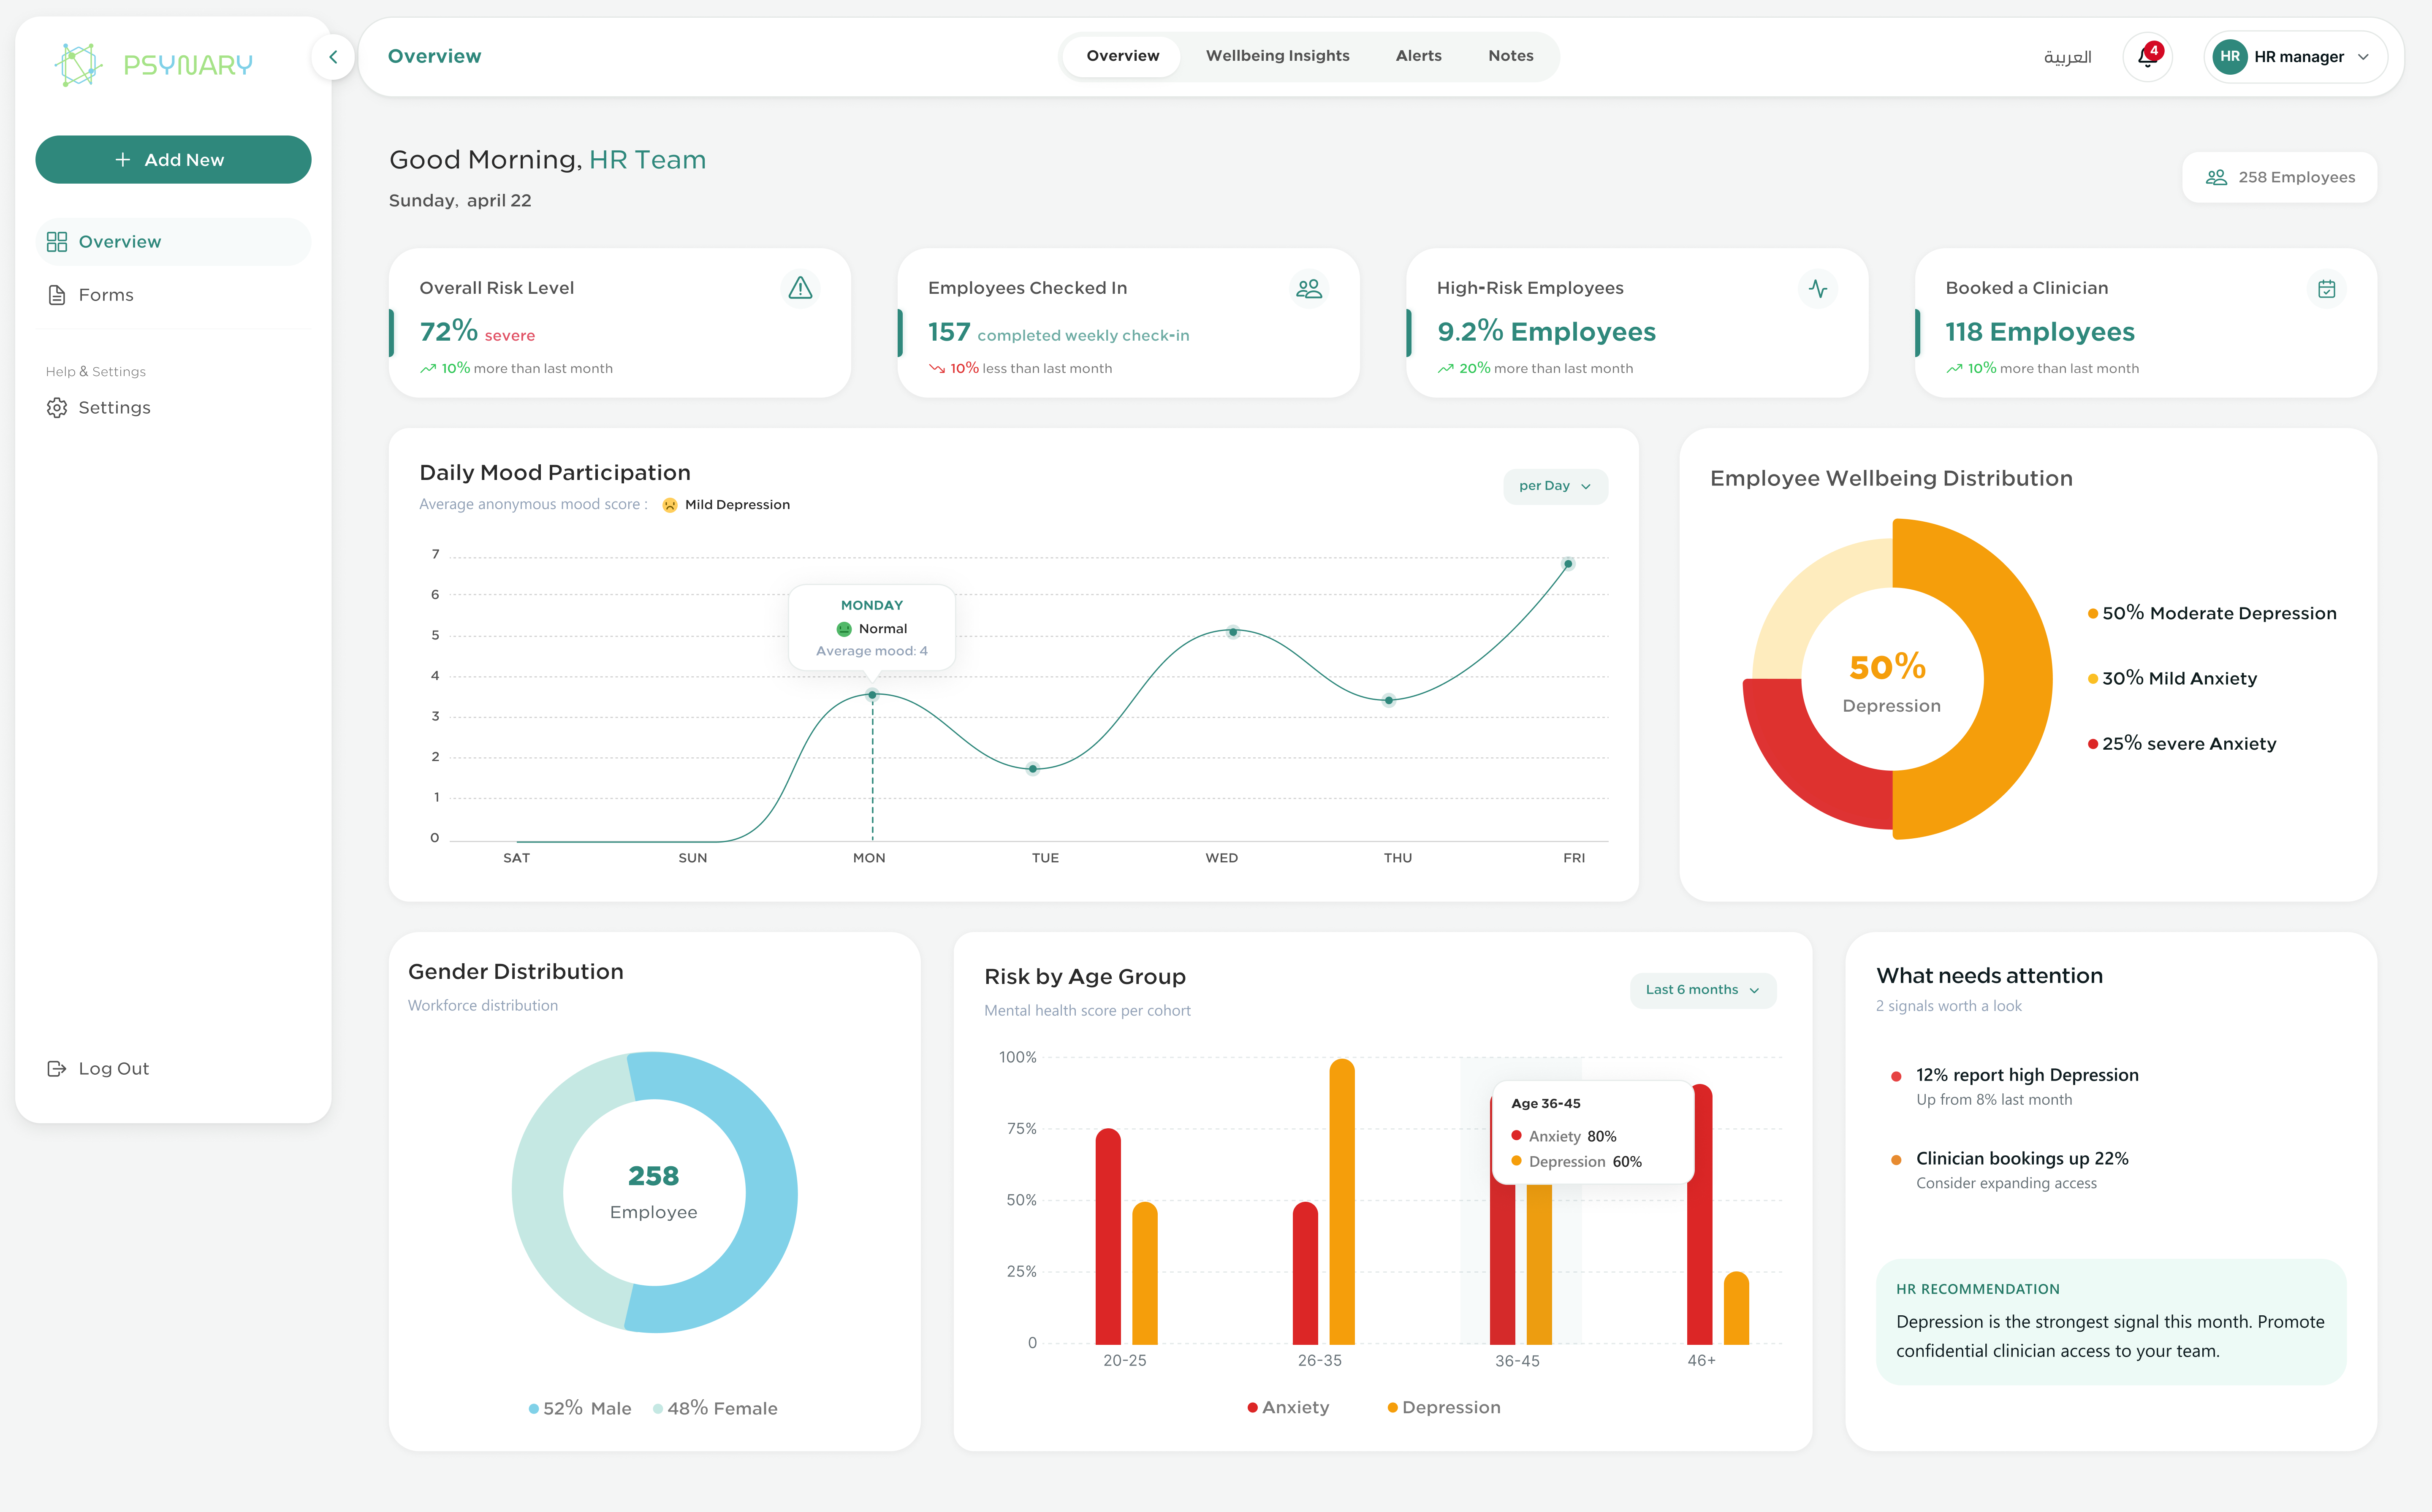The width and height of the screenshot is (2432, 1512).
Task: Click the Psynary logo icon
Action: (x=78, y=64)
